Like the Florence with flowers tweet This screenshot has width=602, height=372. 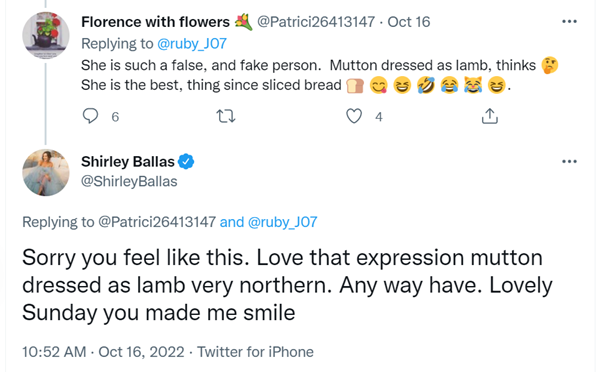pyautogui.click(x=354, y=116)
